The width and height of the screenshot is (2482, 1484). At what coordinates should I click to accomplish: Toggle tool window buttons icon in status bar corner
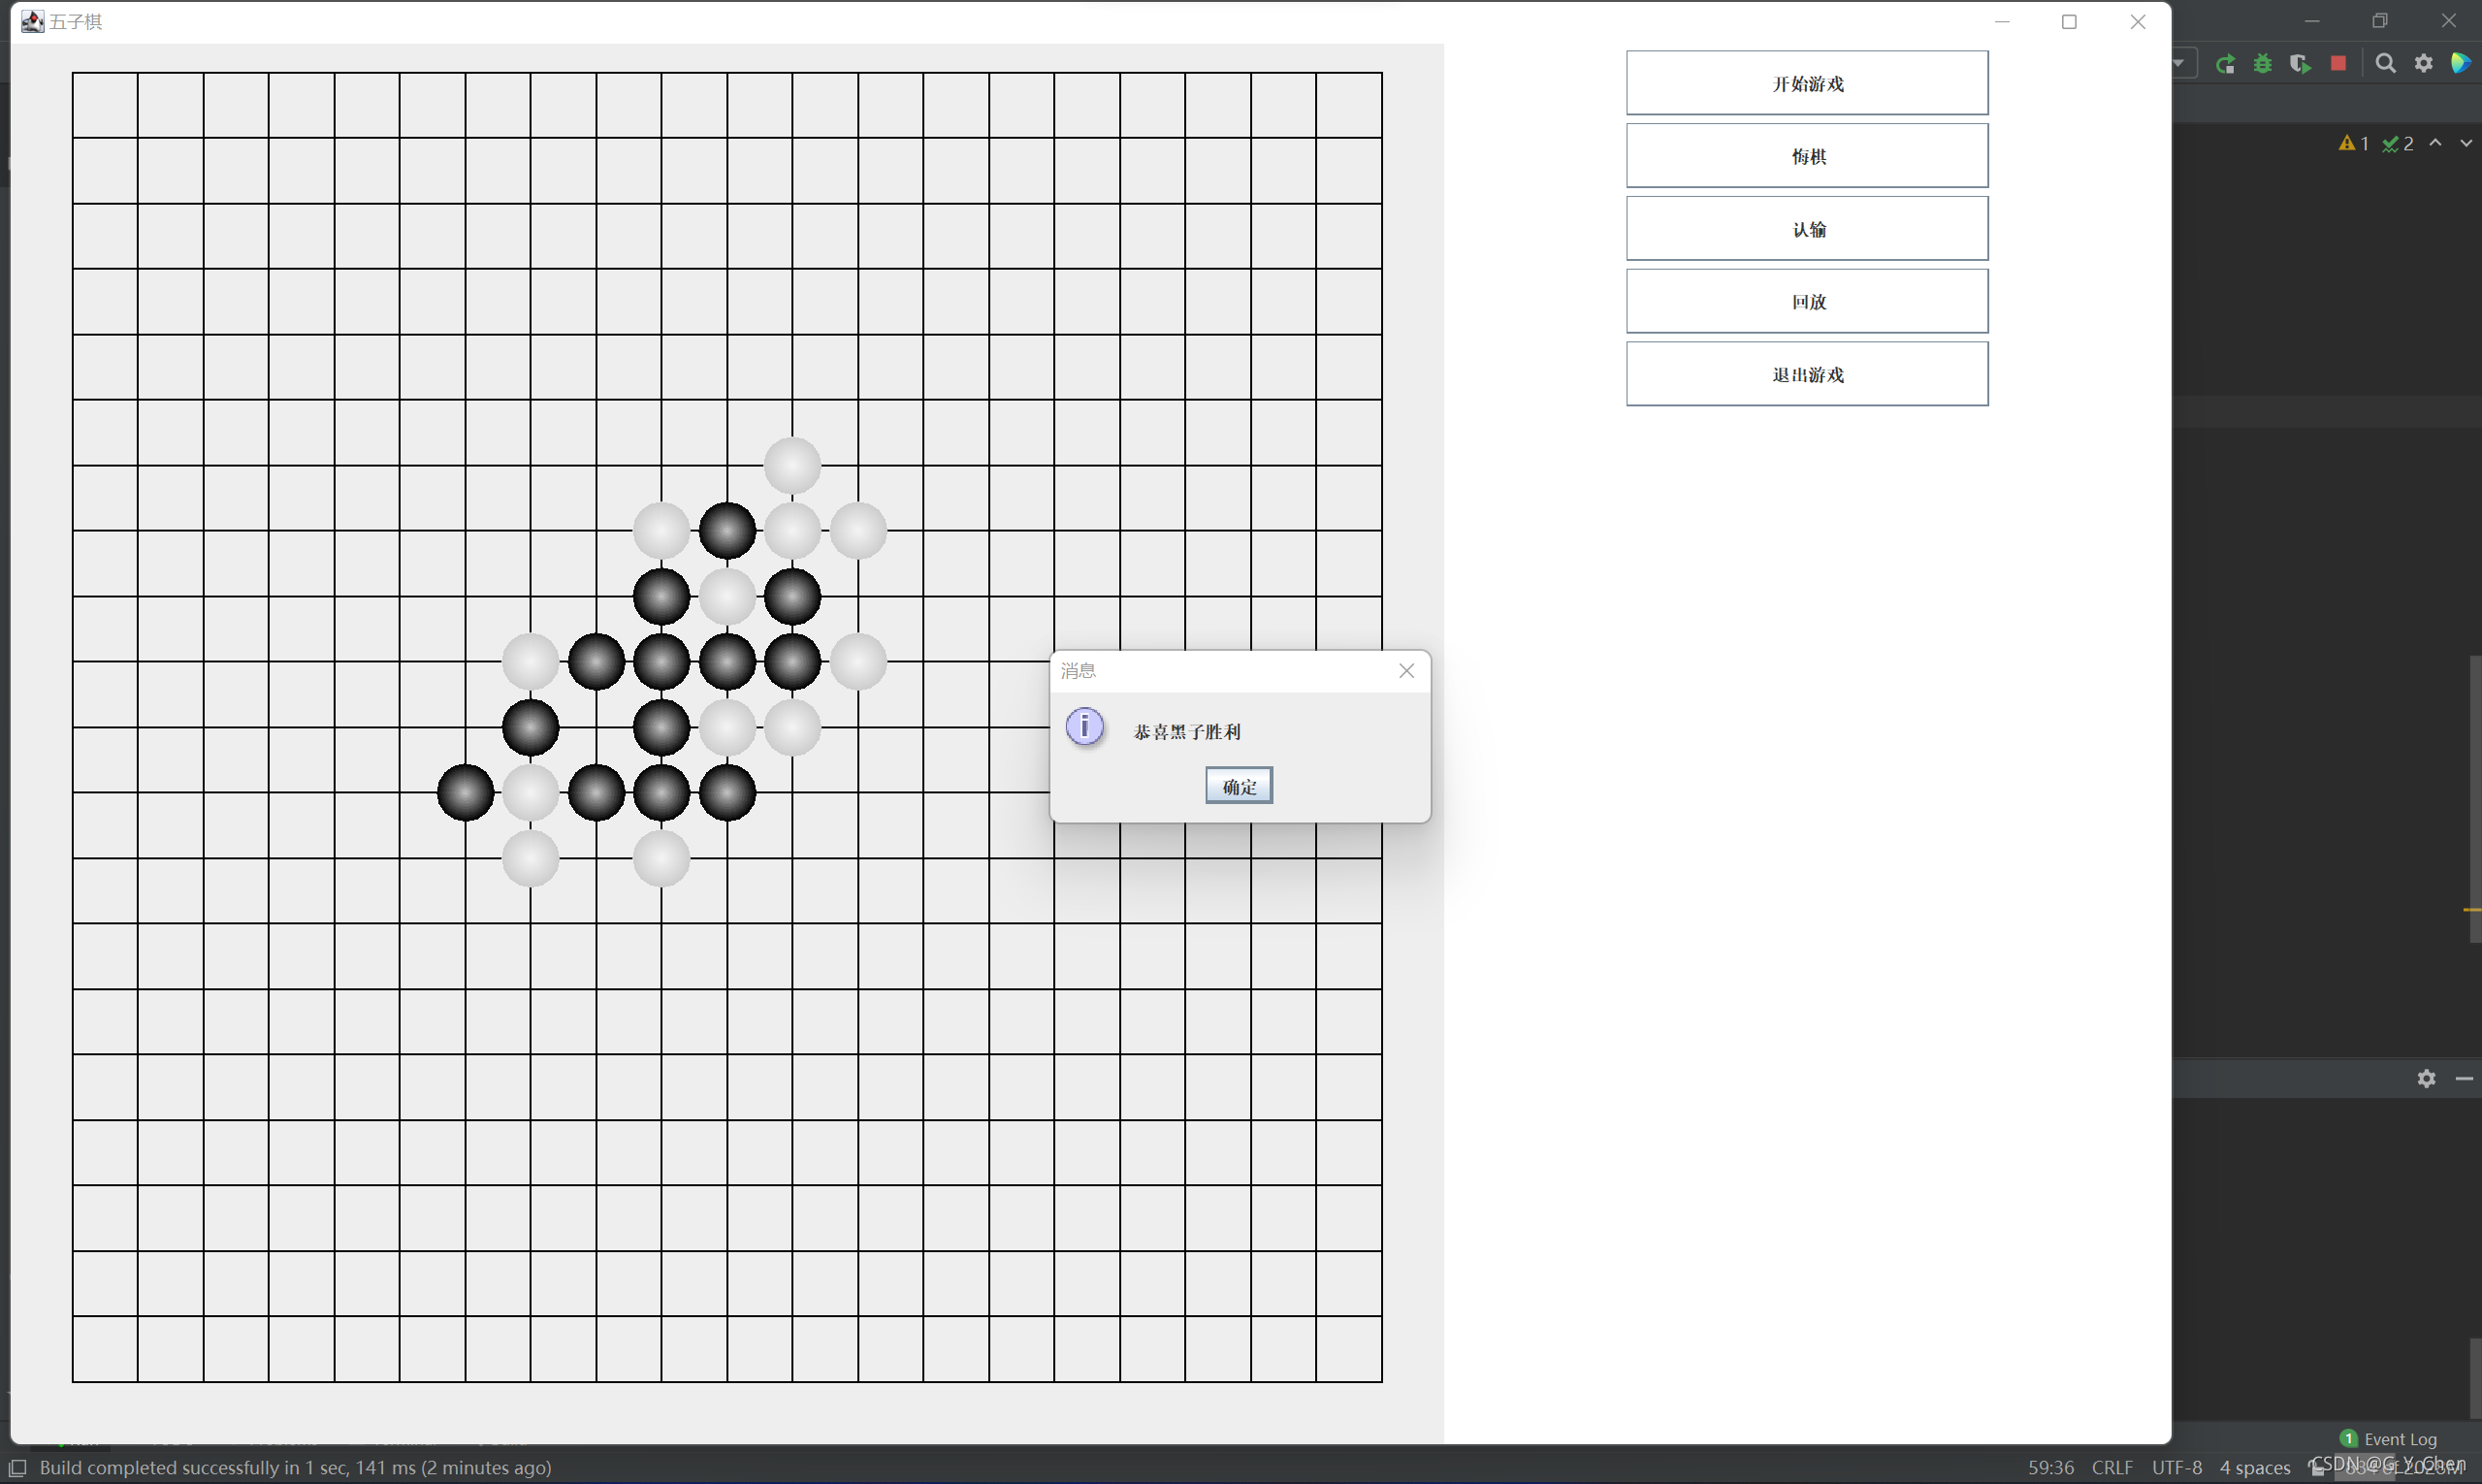click(x=18, y=1467)
